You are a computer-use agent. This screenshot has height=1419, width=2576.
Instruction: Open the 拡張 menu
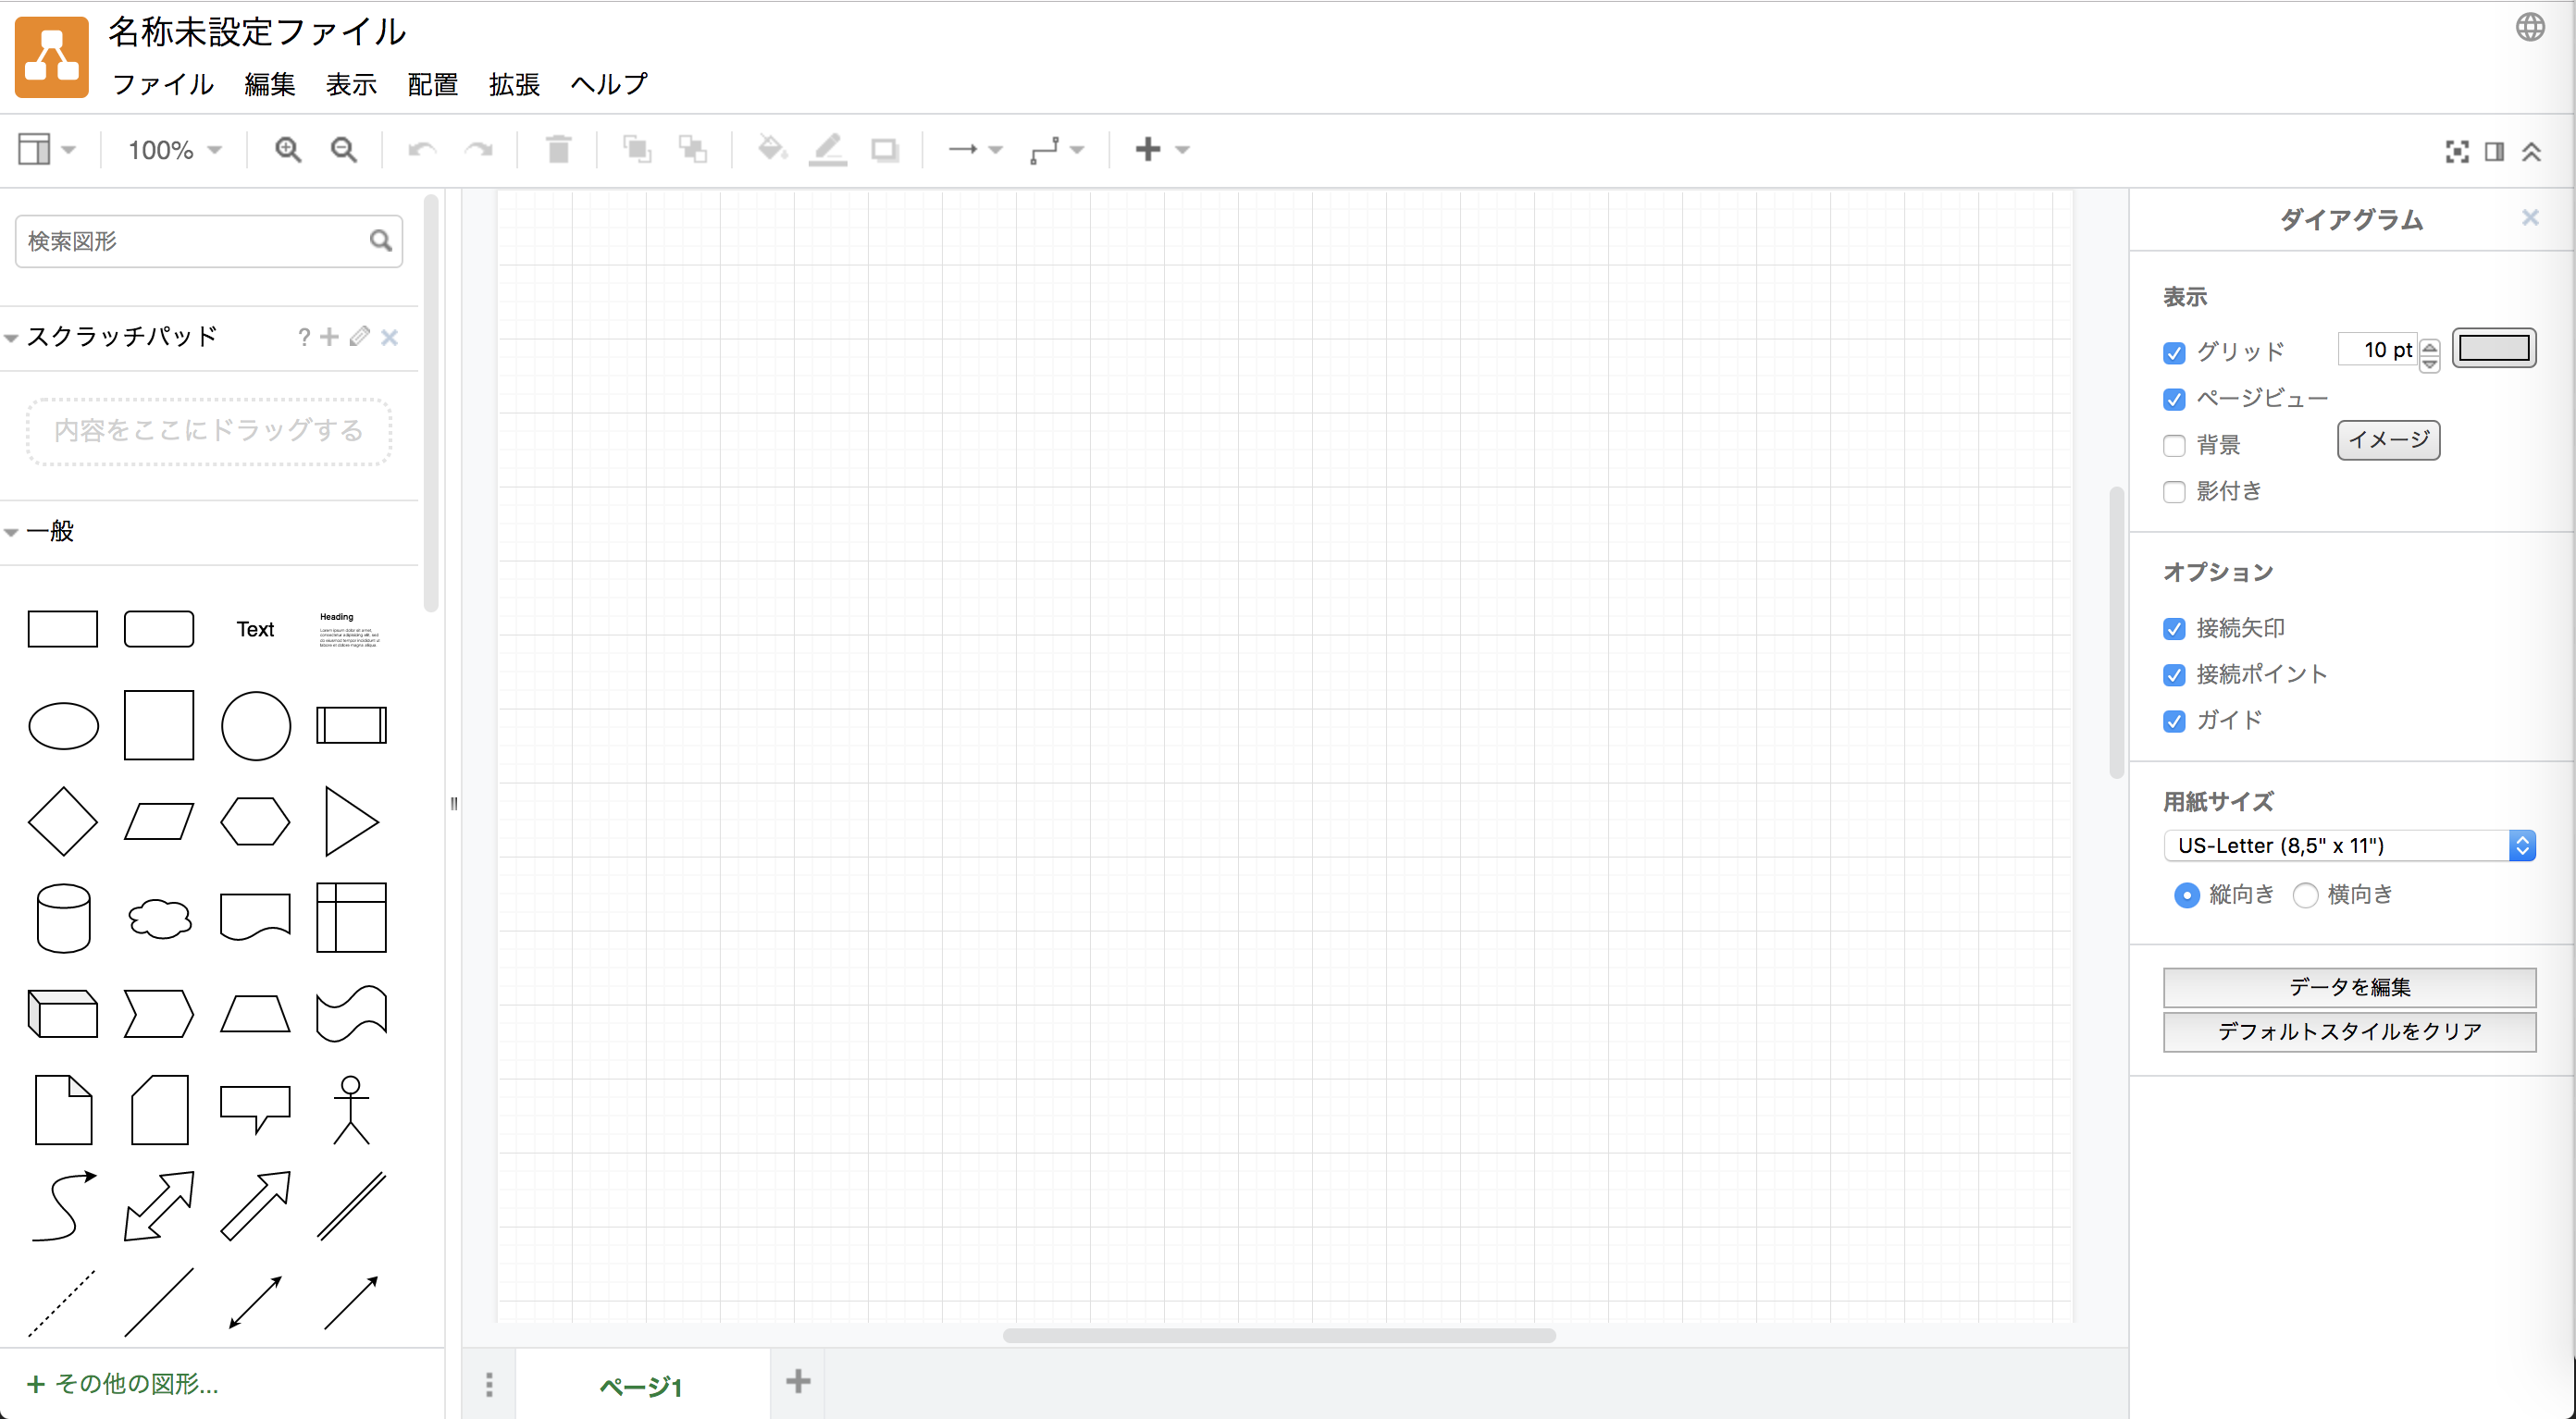tap(514, 84)
